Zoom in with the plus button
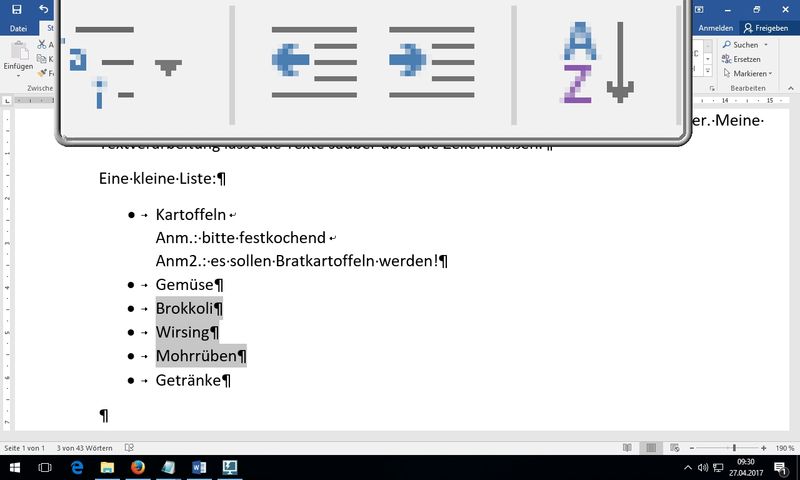 click(x=763, y=448)
